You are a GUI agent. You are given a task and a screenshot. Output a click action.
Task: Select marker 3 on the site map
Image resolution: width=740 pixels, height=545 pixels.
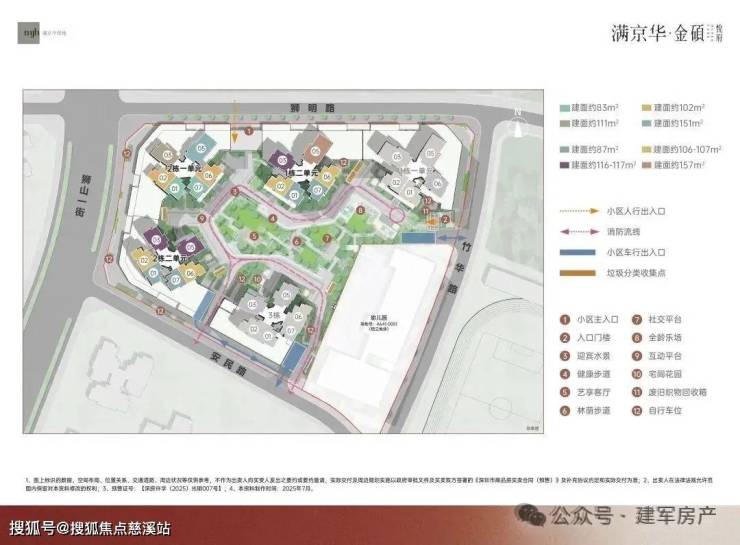235,192
